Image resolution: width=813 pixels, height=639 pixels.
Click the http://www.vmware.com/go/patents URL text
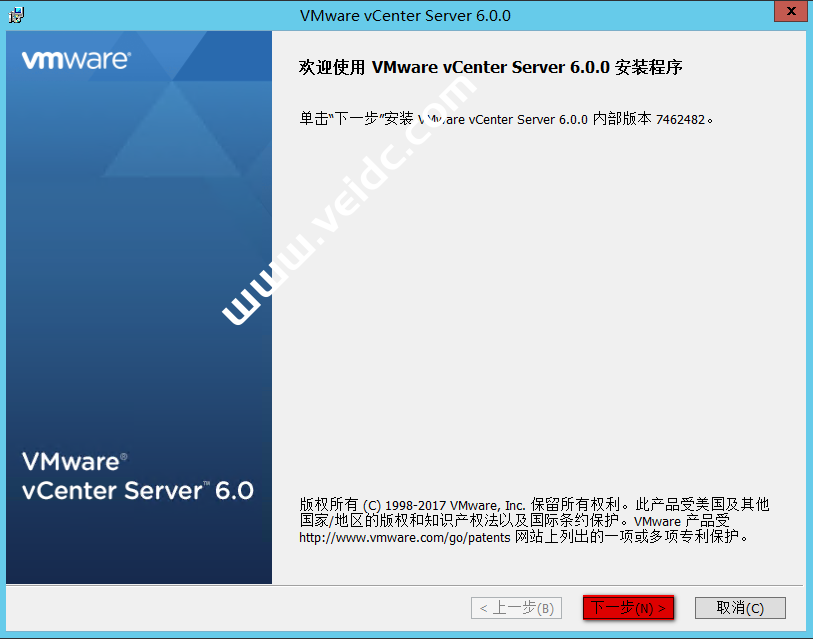405,537
